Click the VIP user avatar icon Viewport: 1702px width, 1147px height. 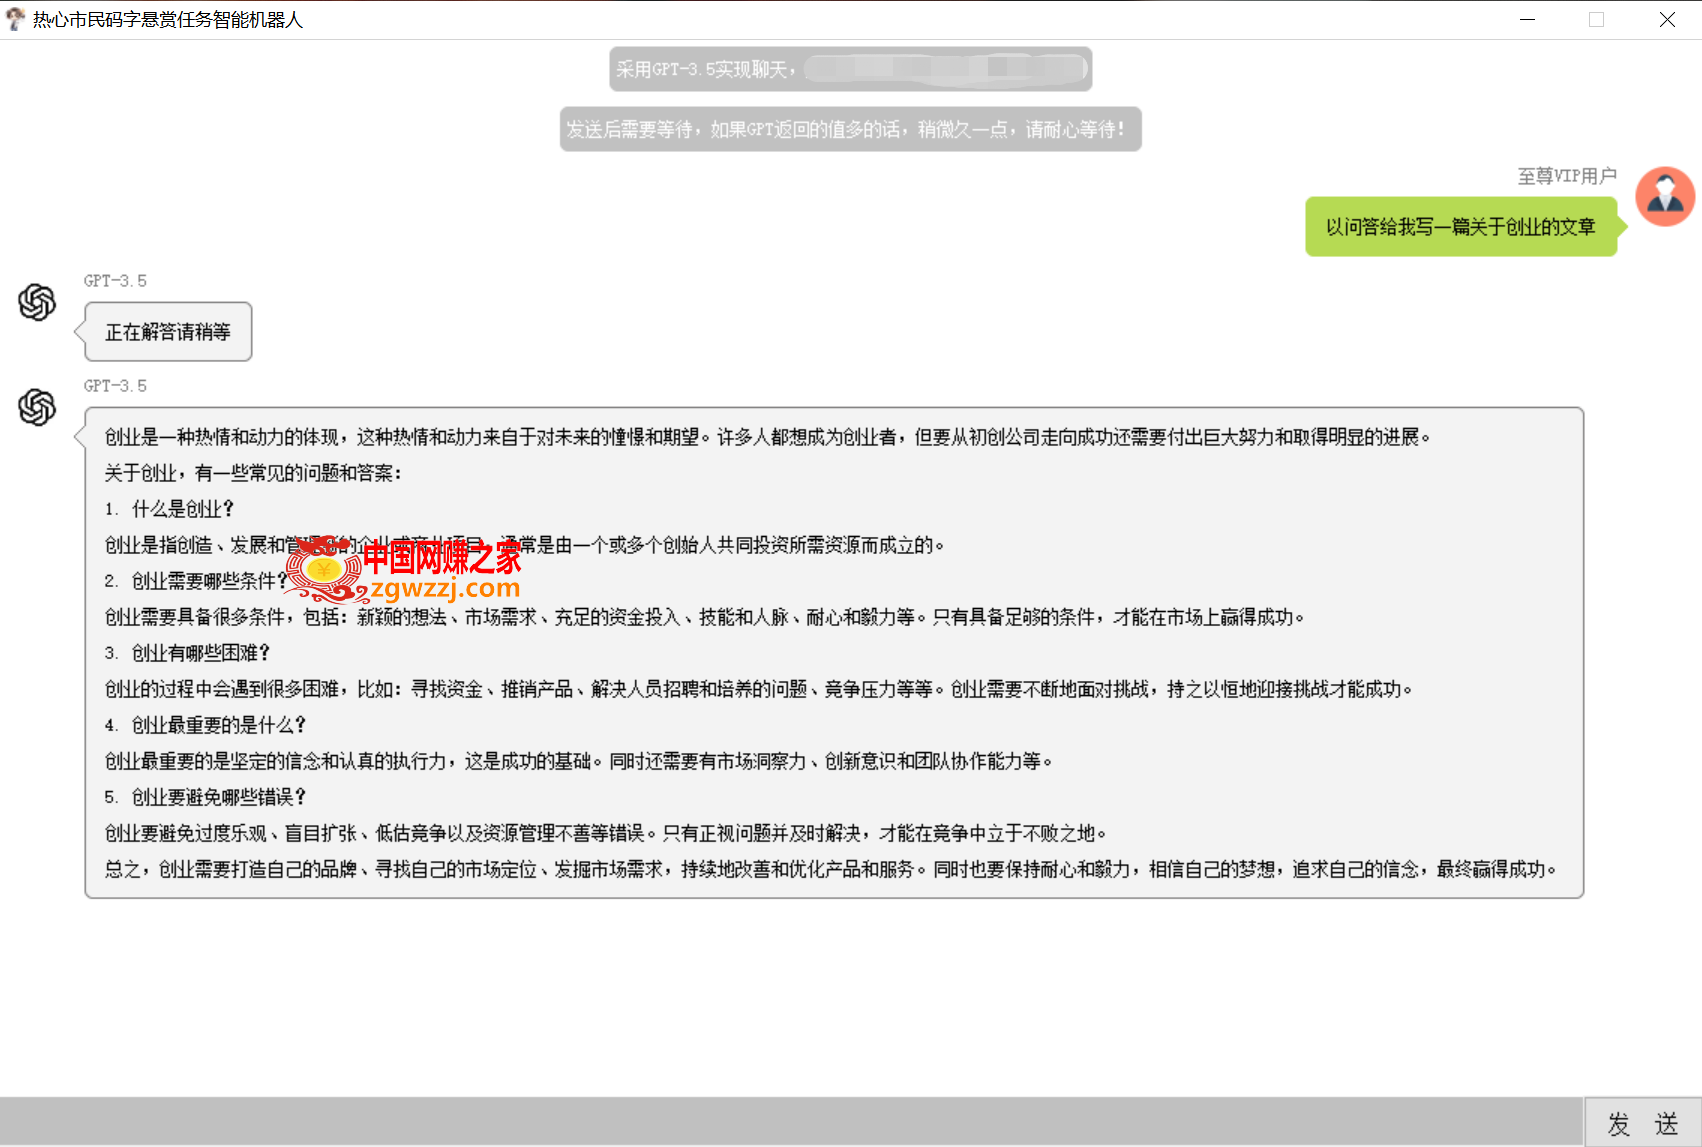1665,196
